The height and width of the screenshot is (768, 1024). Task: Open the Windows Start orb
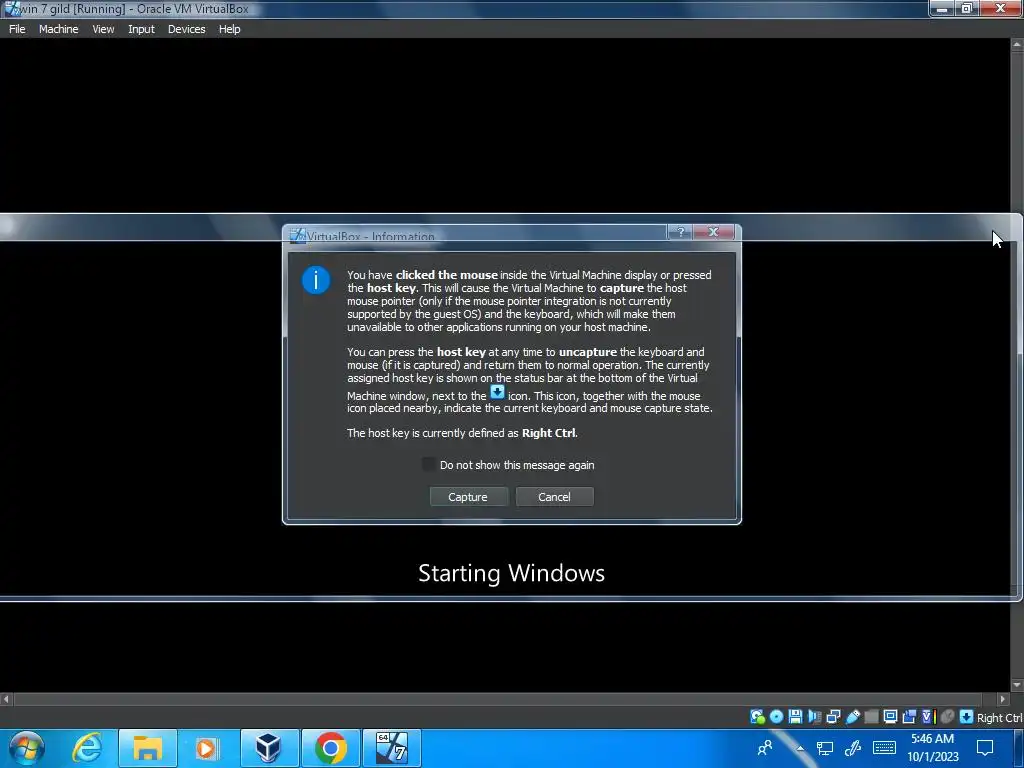point(26,748)
